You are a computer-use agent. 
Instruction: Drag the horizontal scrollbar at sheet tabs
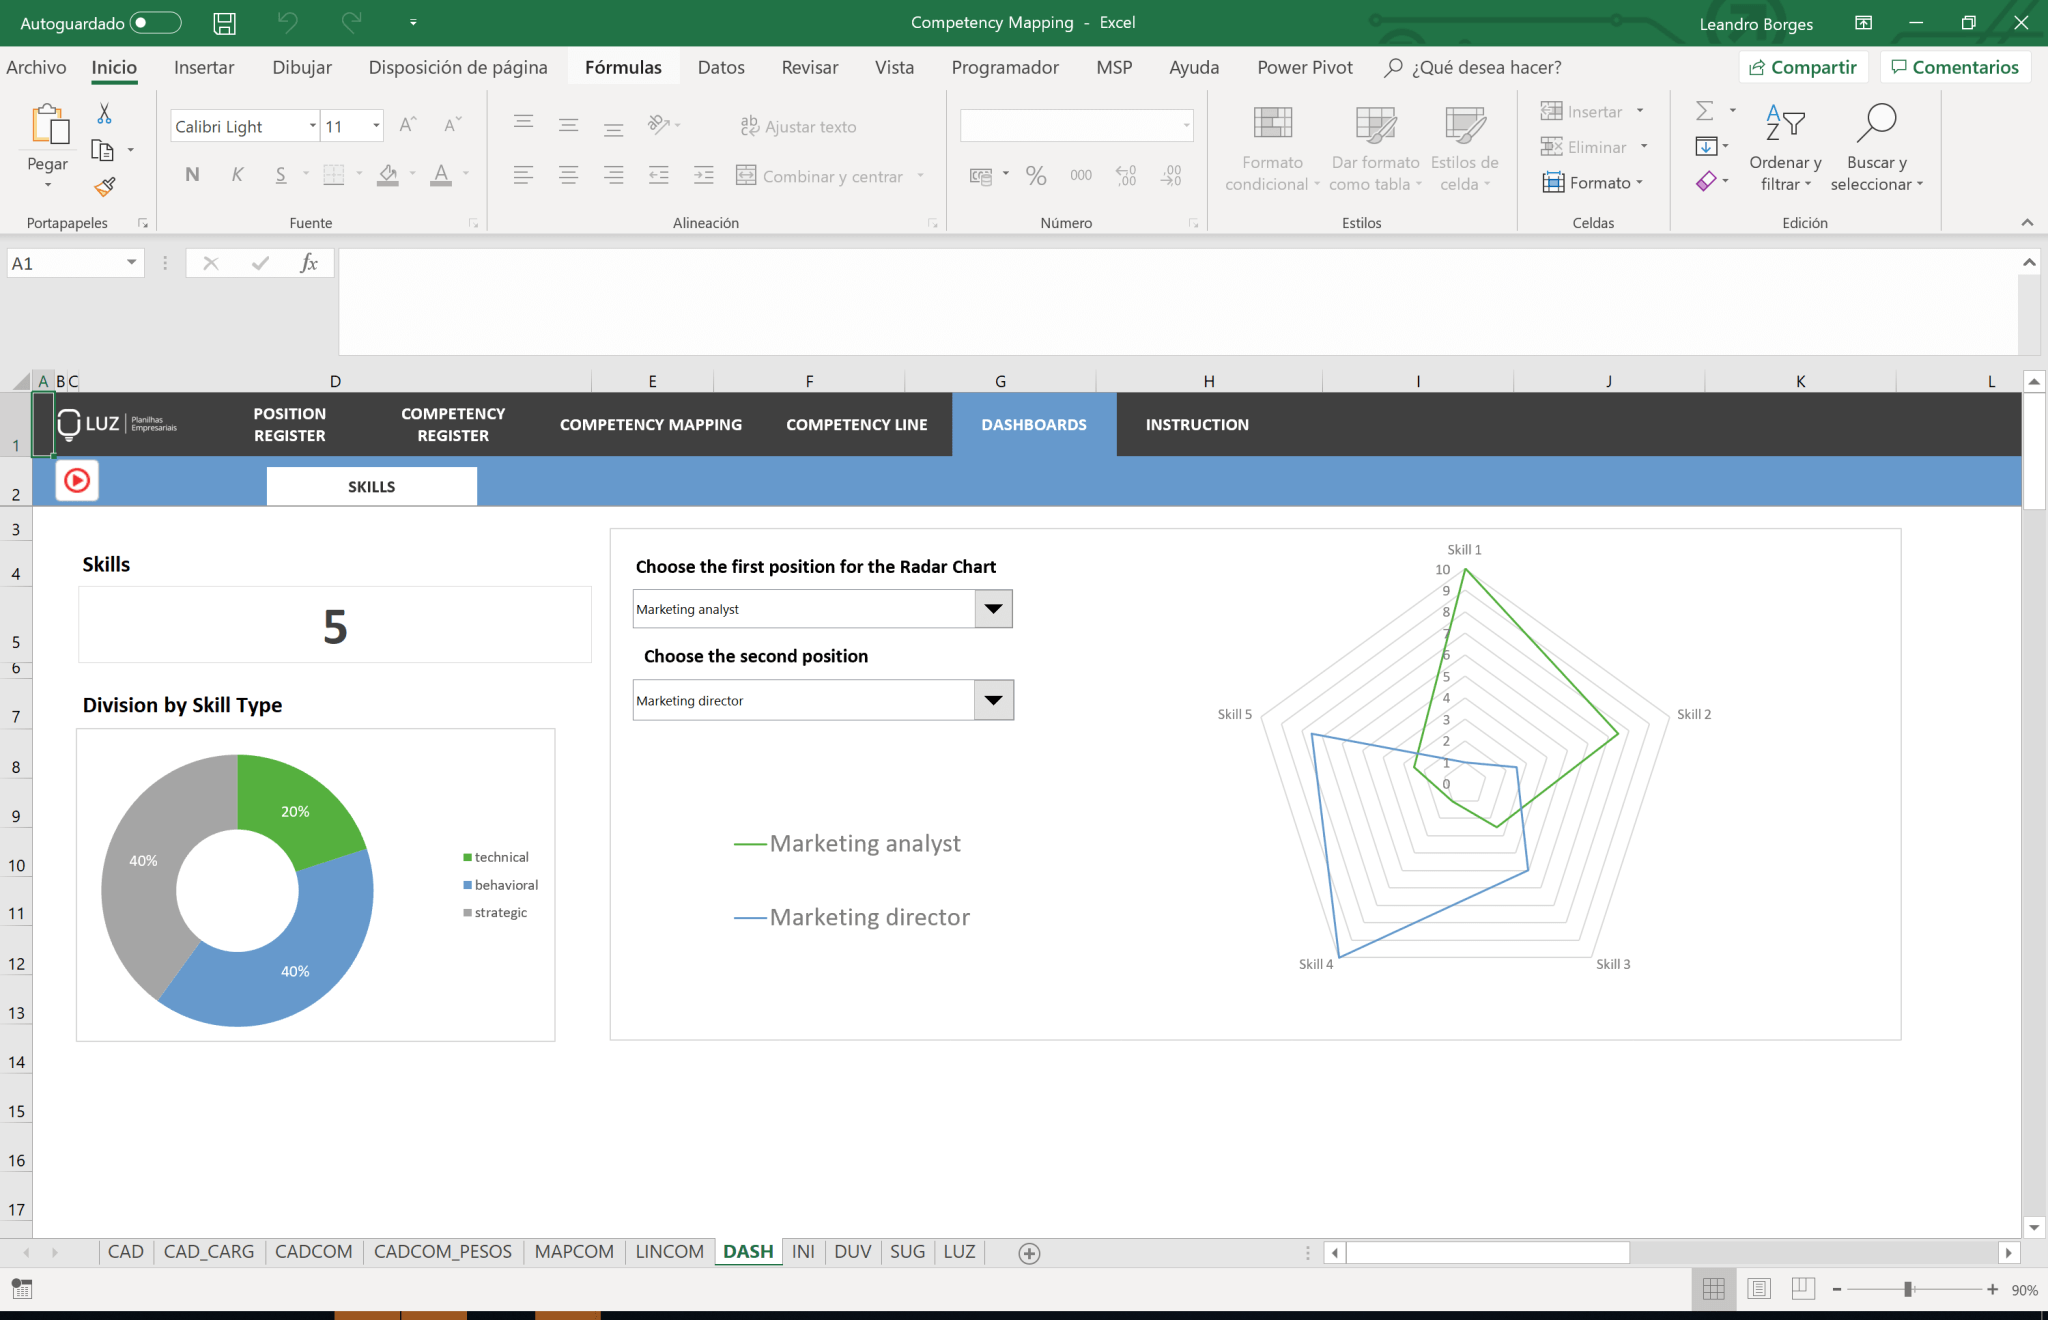click(x=1493, y=1251)
